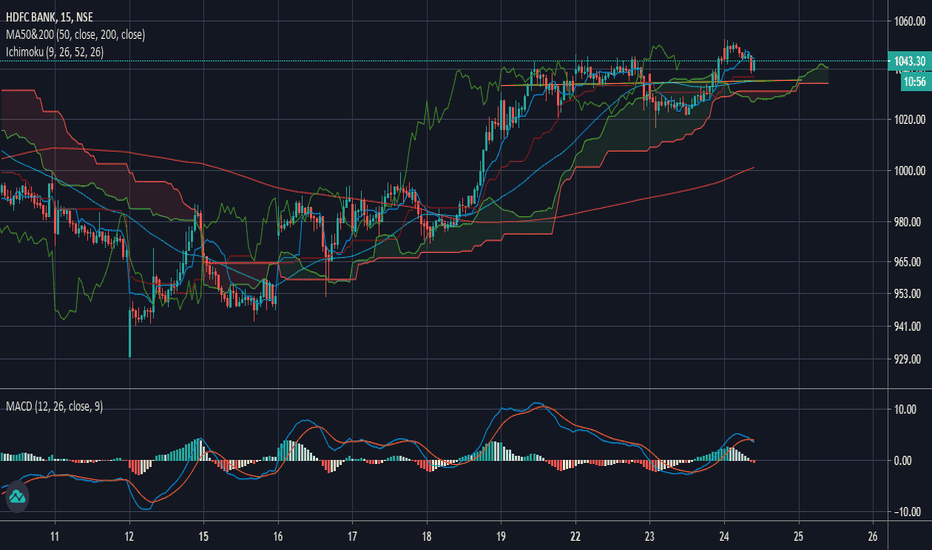The image size is (932, 550).
Task: Click the 953.00 price axis label
Action: 910,294
